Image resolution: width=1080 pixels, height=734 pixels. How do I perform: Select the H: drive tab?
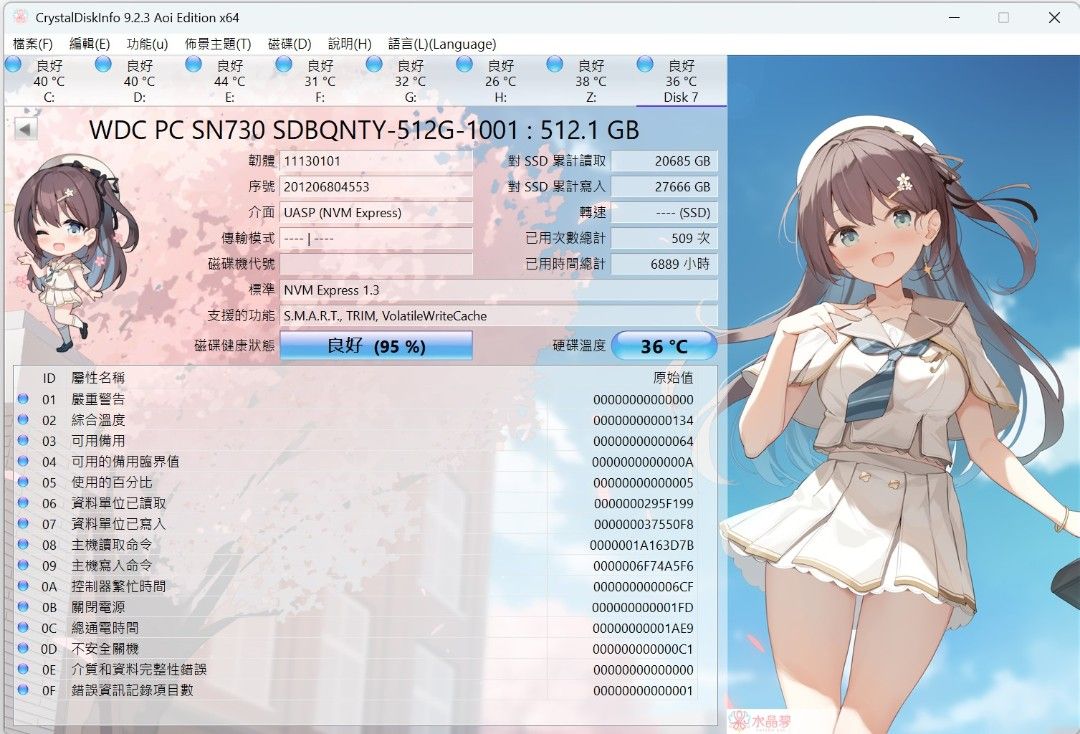[500, 81]
